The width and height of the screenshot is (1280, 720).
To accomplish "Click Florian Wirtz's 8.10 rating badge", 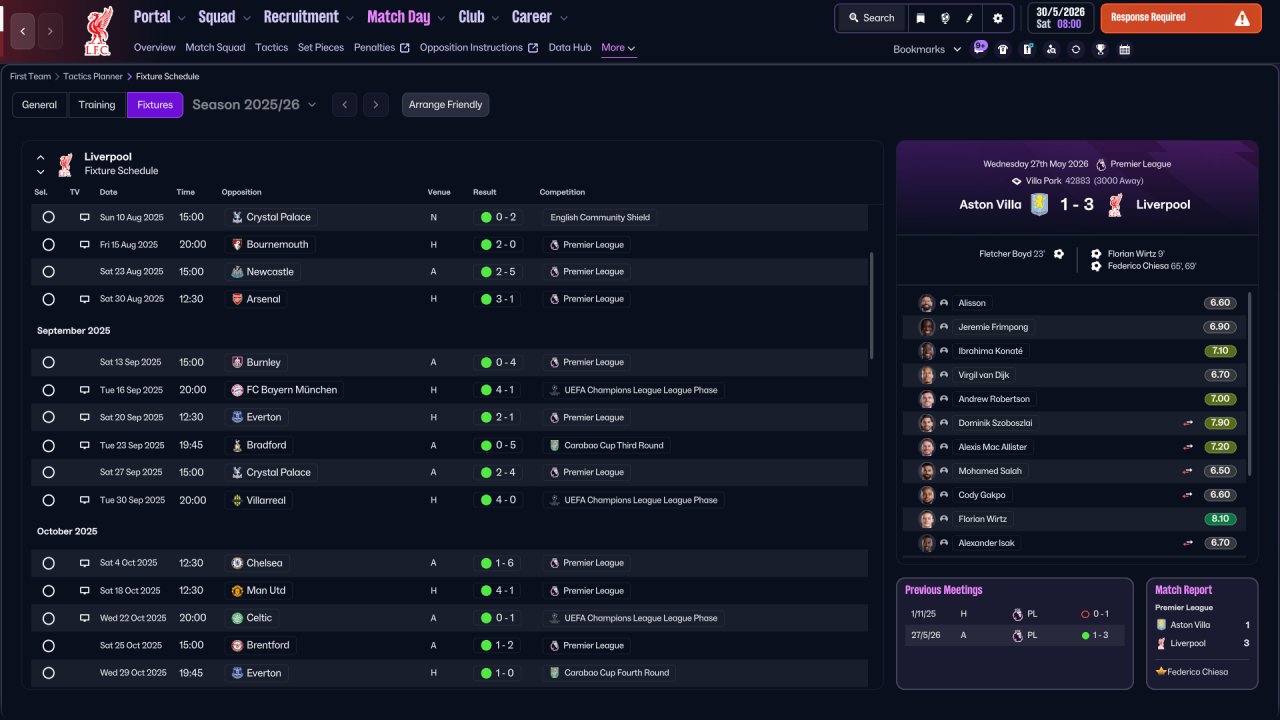I will coord(1220,519).
